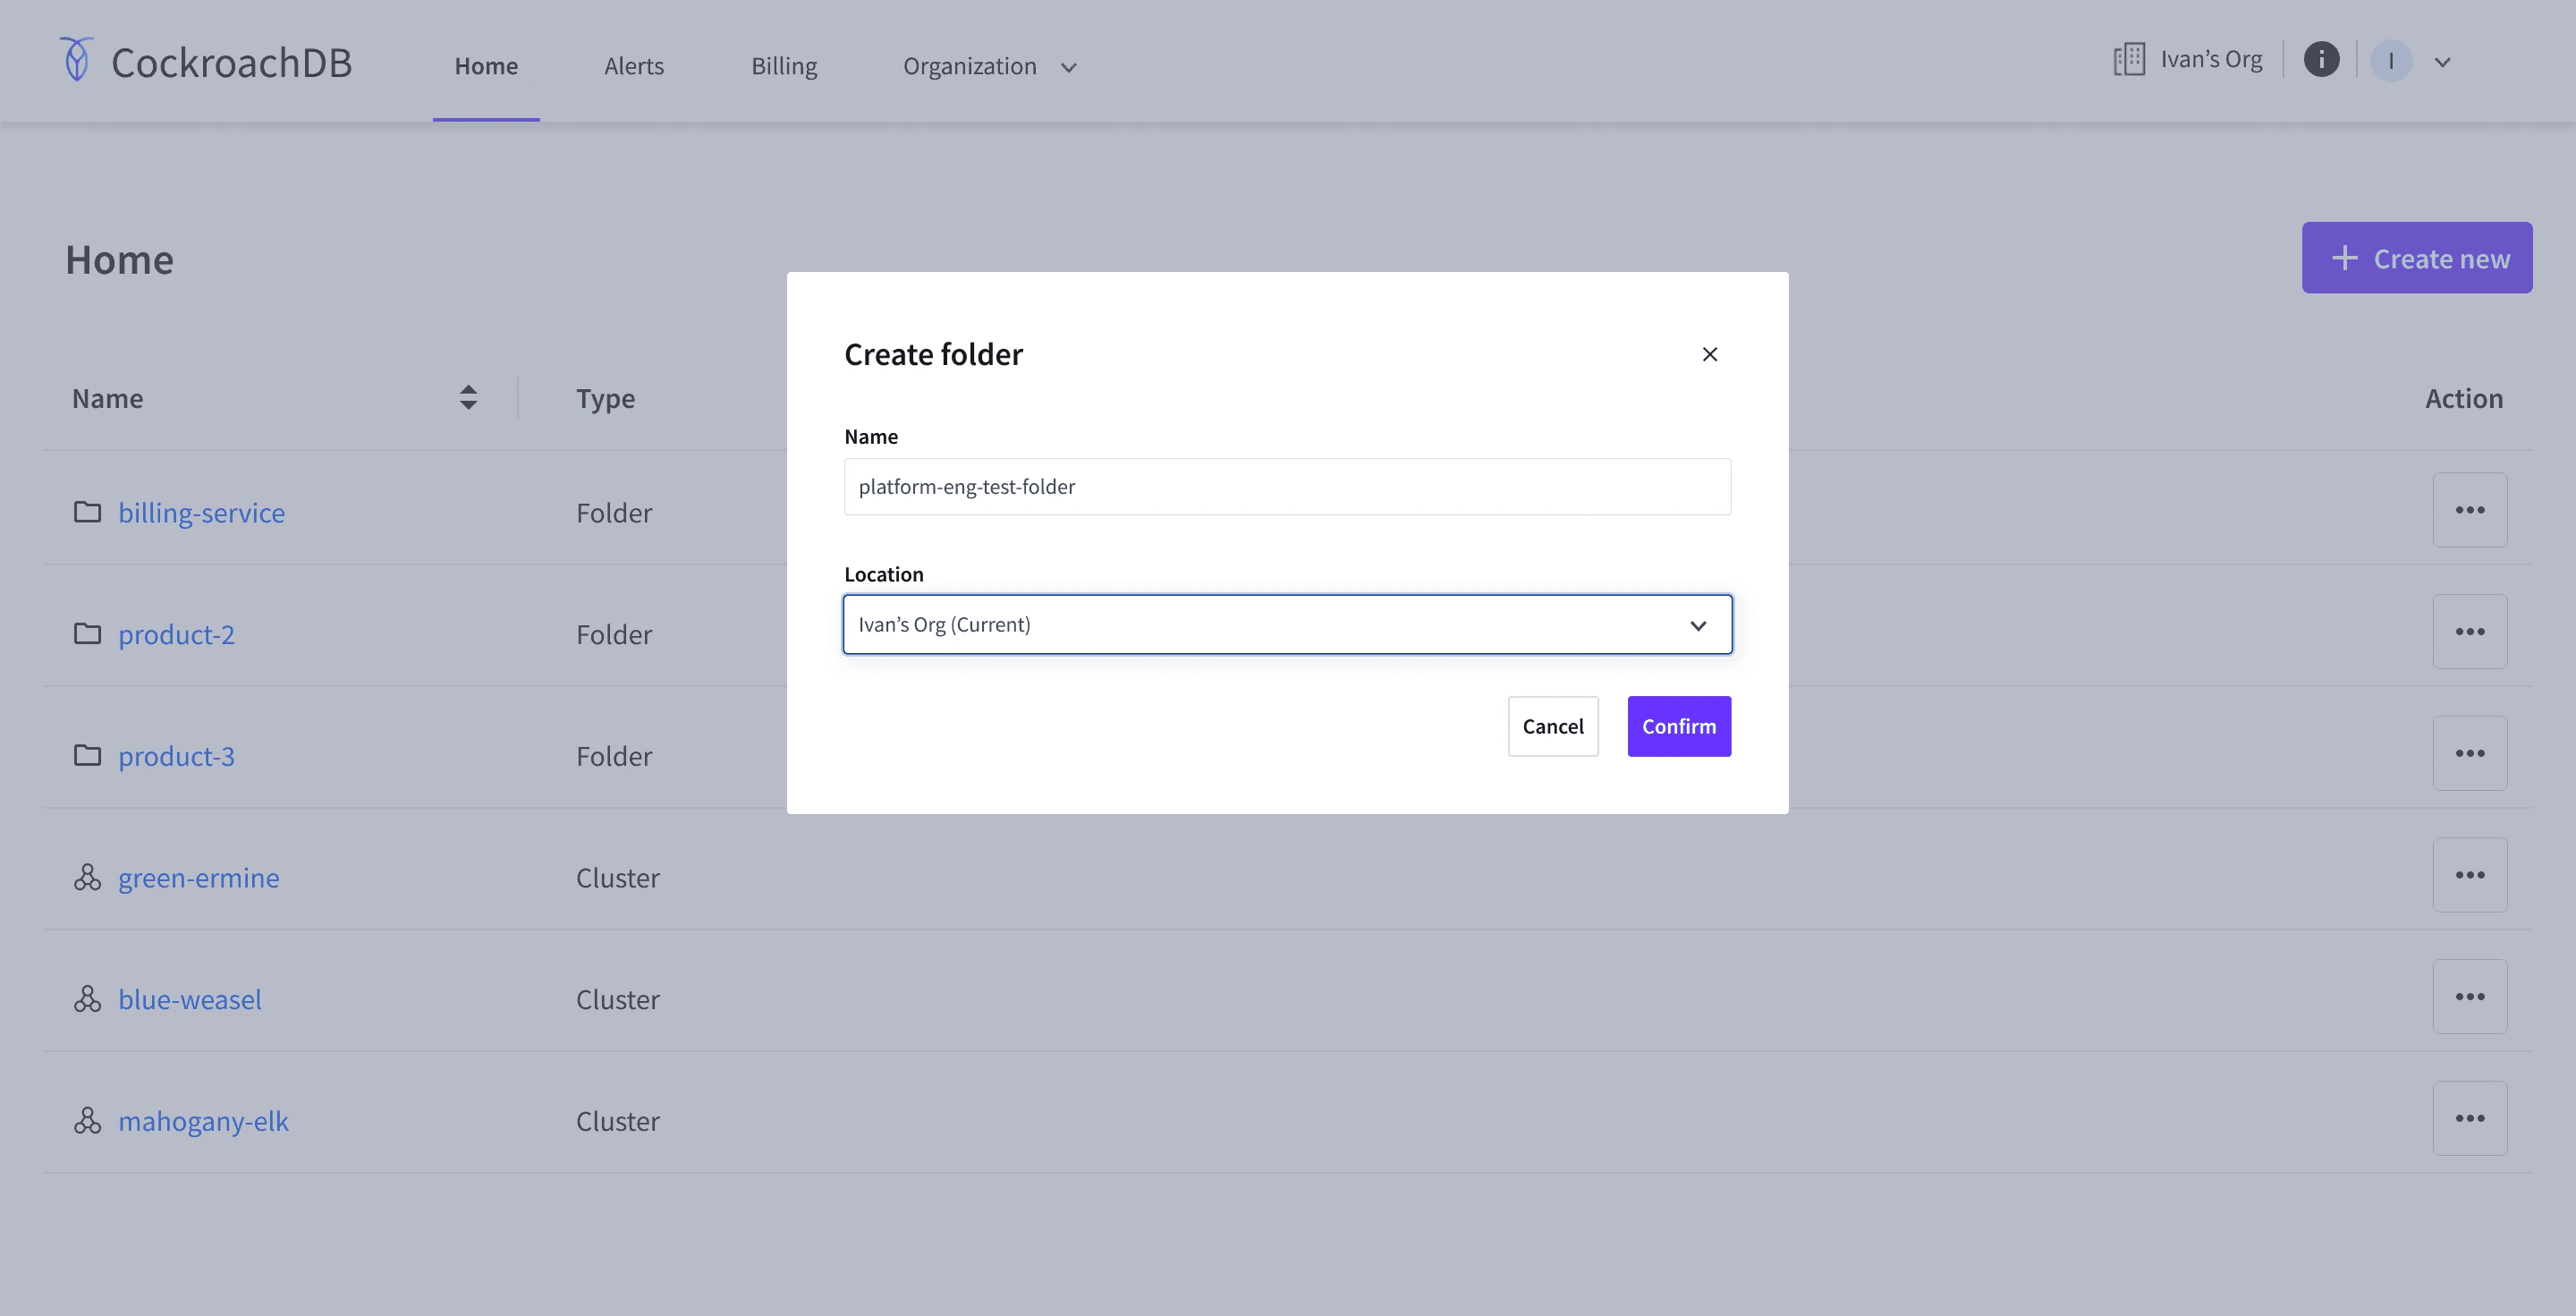Click Cluster type cell for blue-weasel

pyautogui.click(x=617, y=999)
